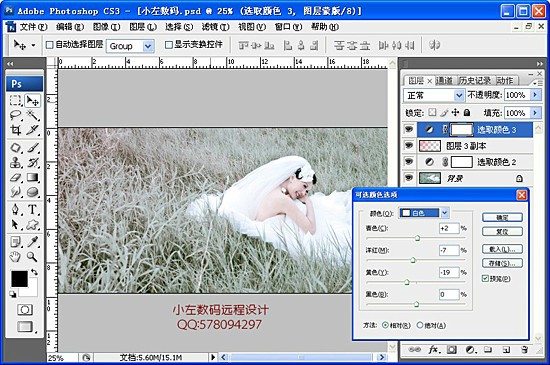This screenshot has height=365, width=550.
Task: Open the blend mode dropdown 正常
Action: [x=434, y=95]
